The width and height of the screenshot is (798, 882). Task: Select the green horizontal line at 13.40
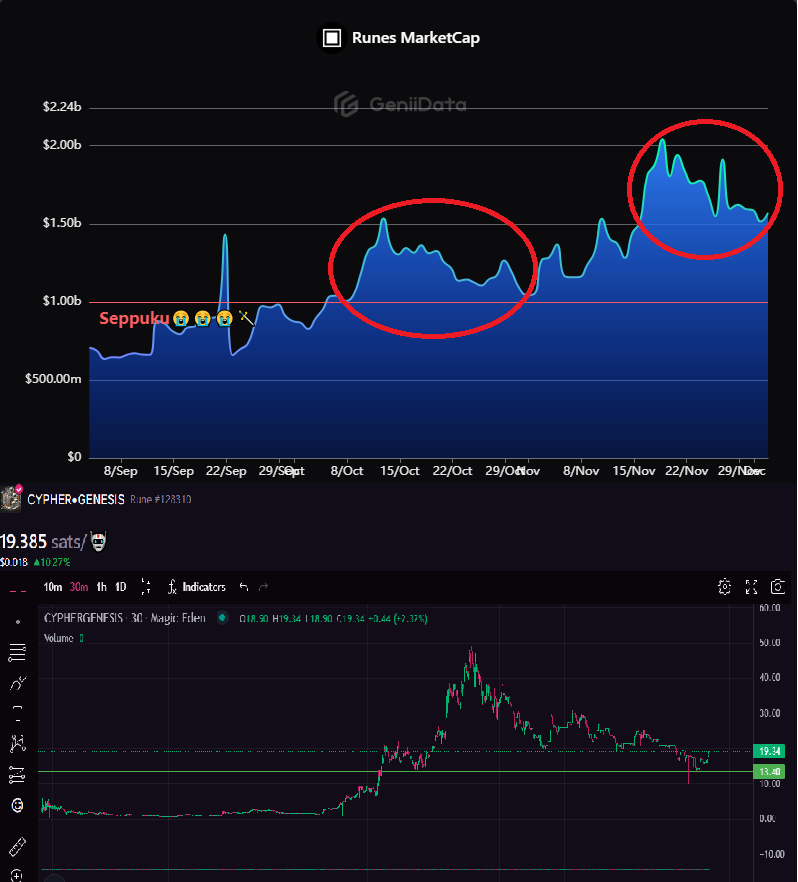tap(394, 771)
